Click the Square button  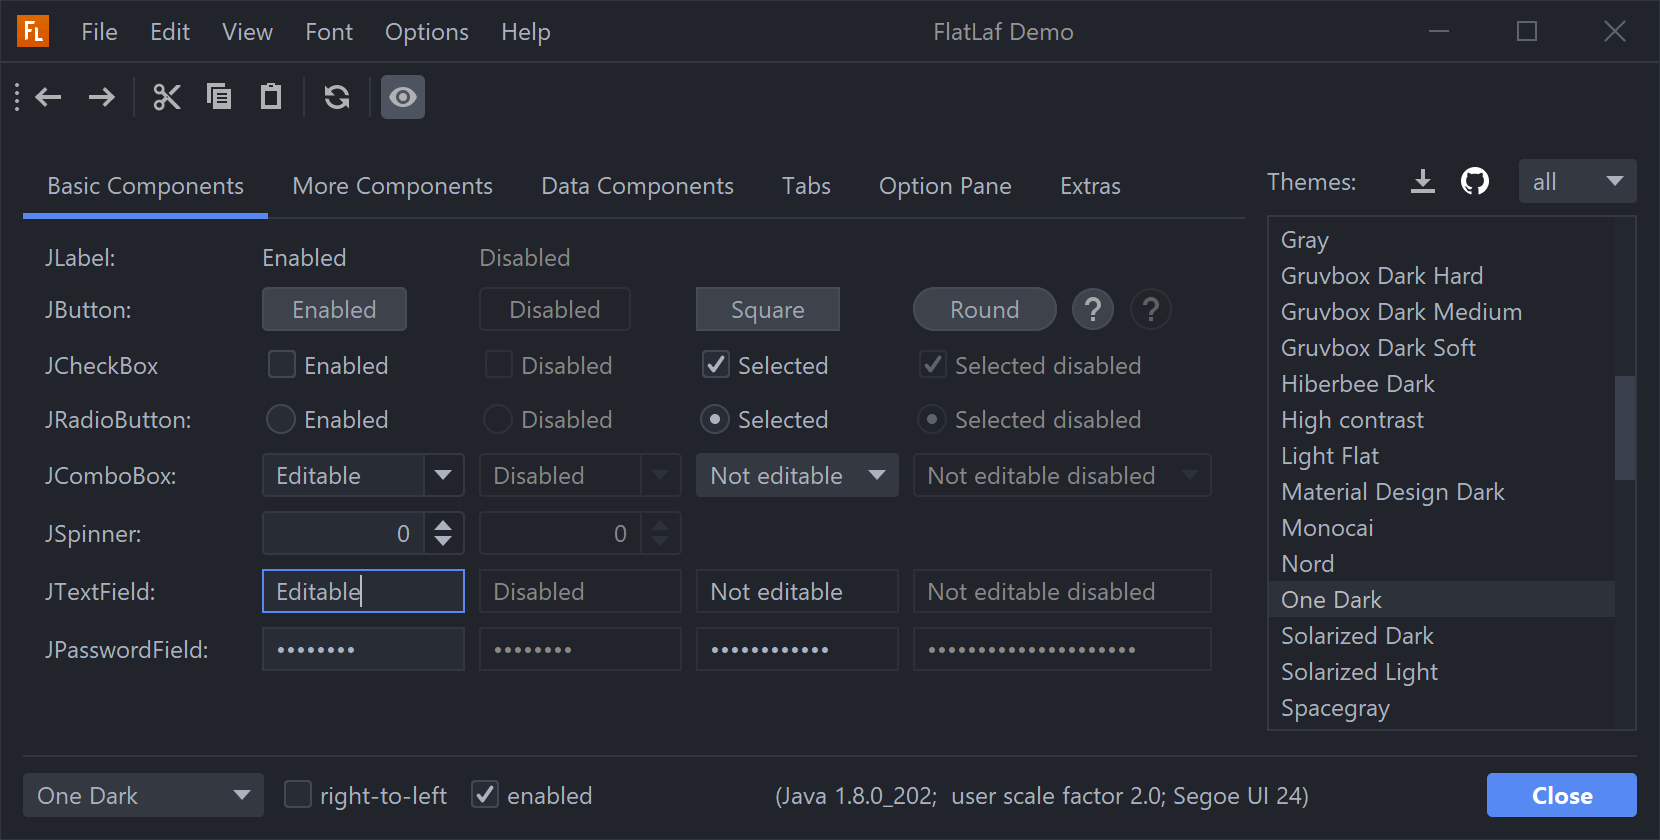pyautogui.click(x=767, y=310)
